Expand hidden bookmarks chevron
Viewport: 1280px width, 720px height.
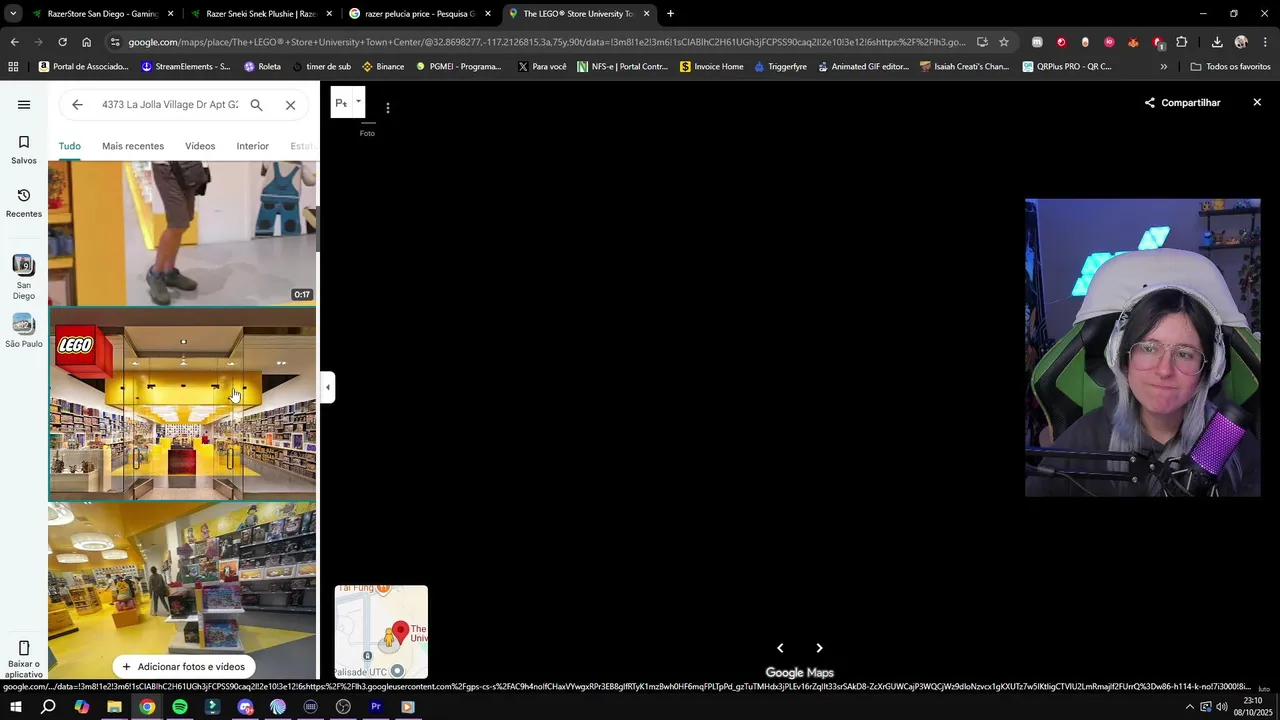(1163, 67)
